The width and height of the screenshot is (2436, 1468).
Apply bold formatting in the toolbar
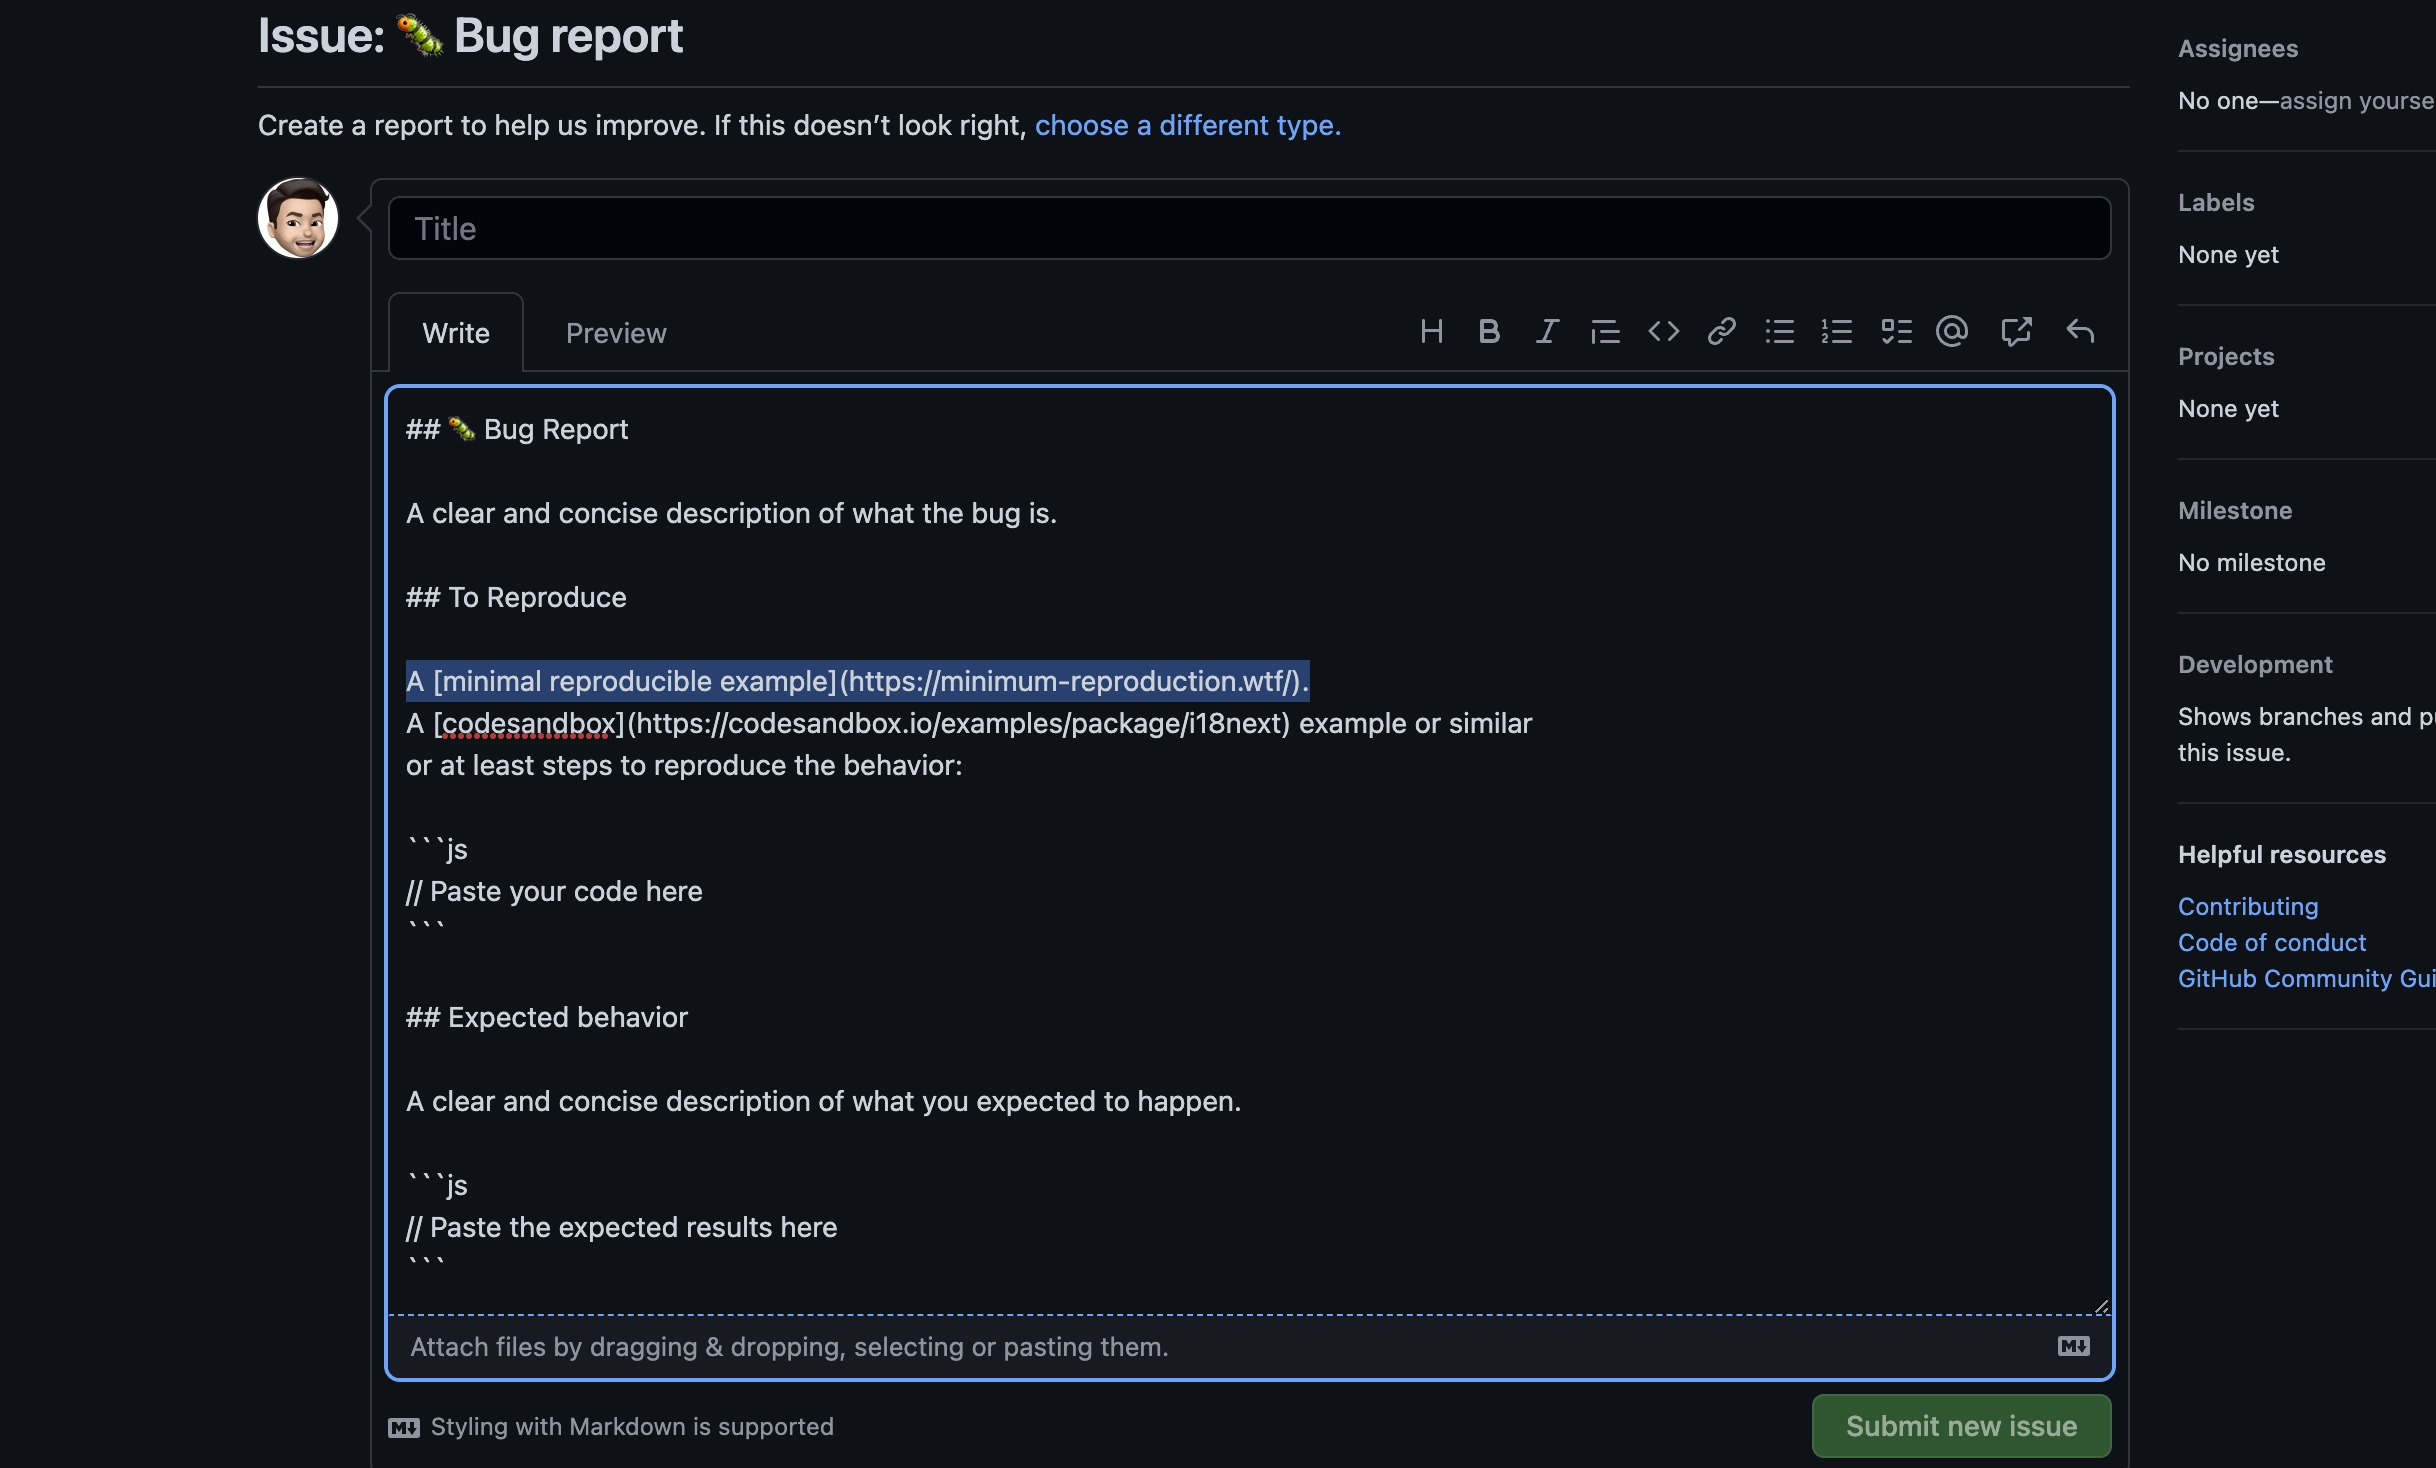pyautogui.click(x=1489, y=332)
